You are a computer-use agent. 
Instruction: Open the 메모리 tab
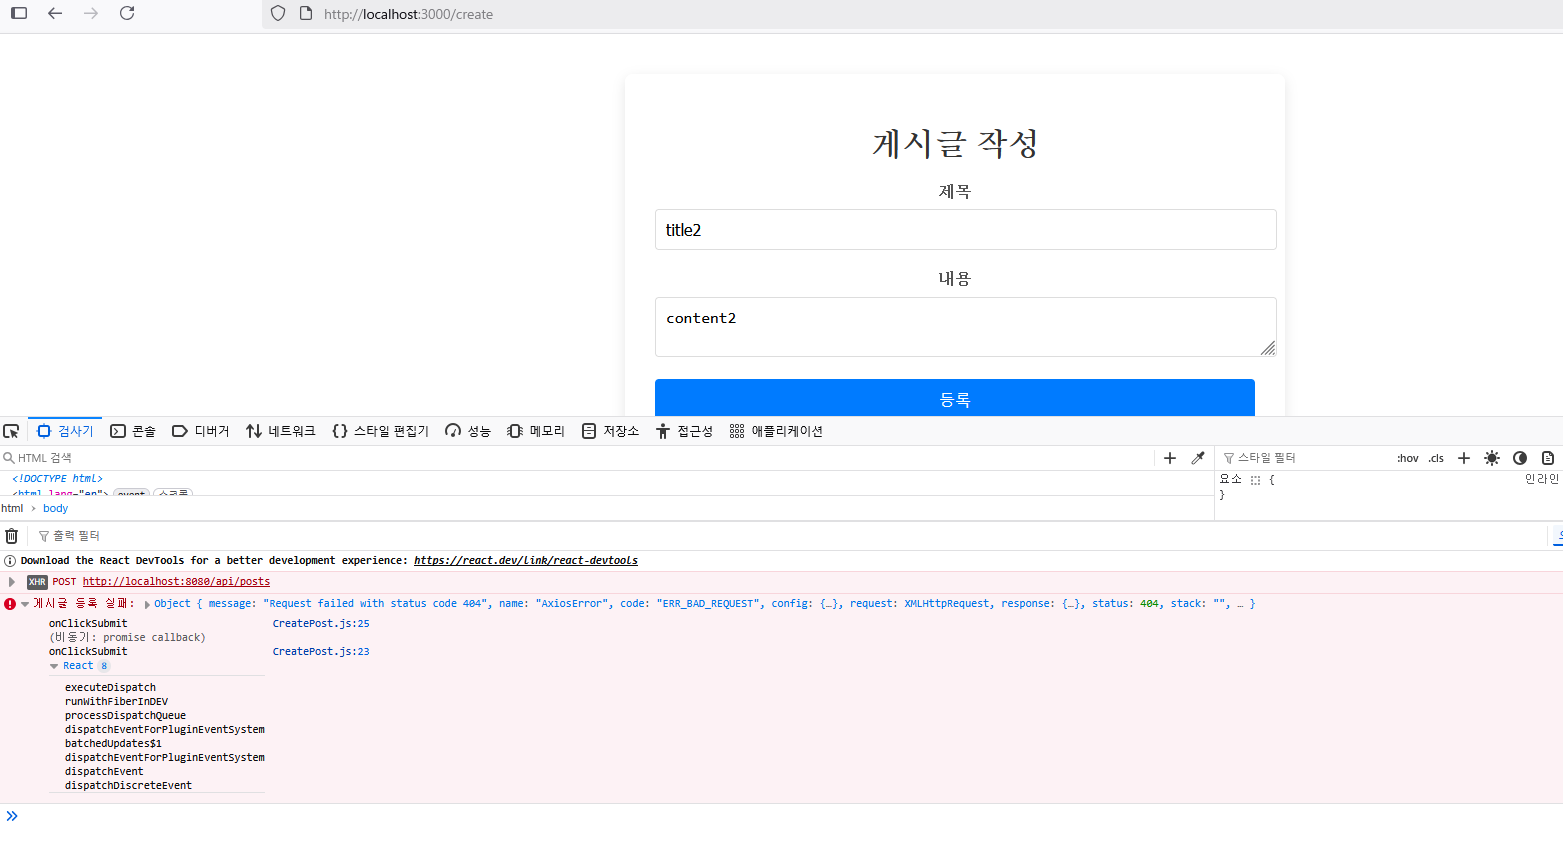point(536,431)
